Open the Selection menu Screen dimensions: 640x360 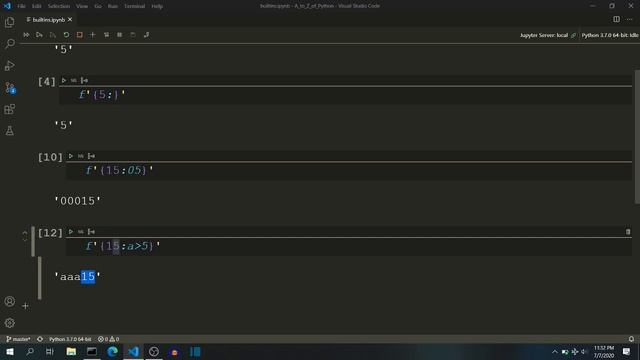(59, 6)
